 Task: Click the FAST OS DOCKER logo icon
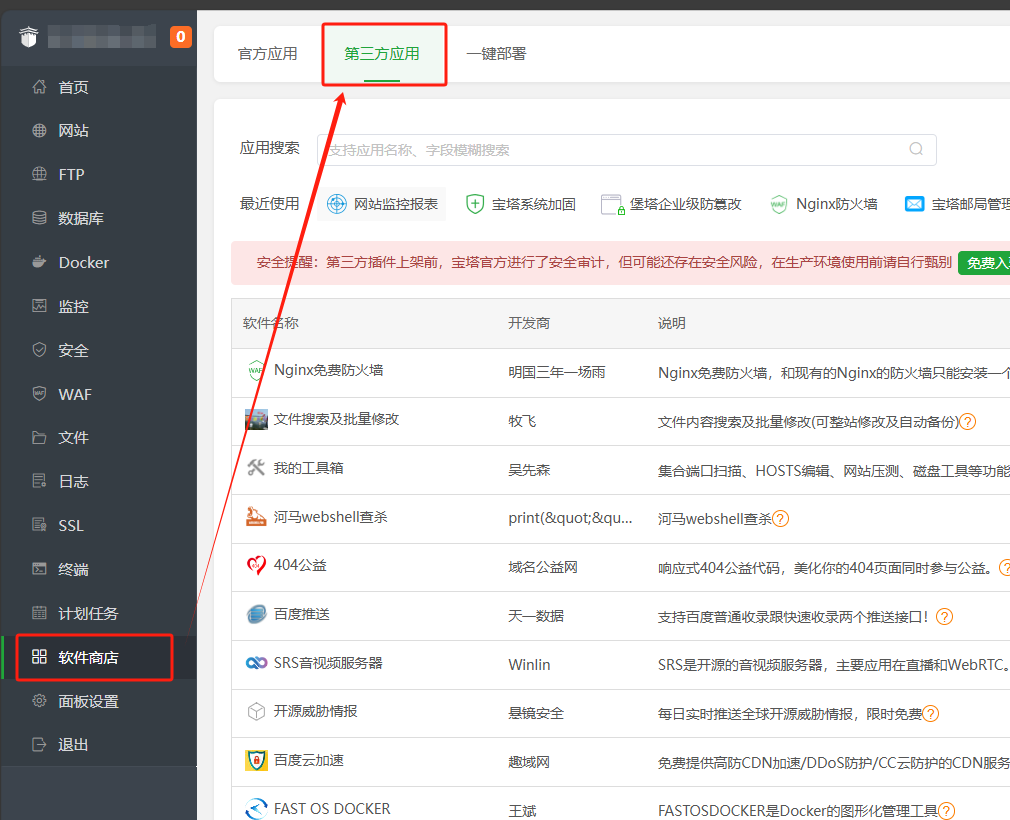tap(256, 808)
